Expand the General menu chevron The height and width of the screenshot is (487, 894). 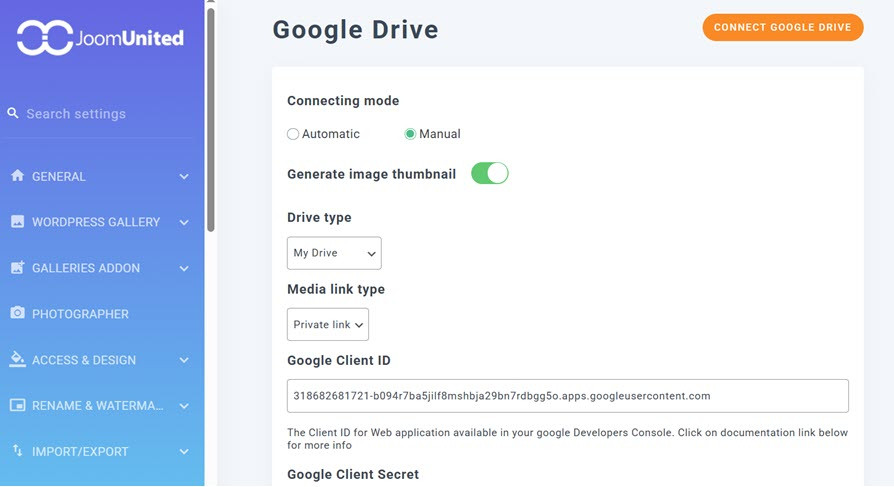[184, 177]
